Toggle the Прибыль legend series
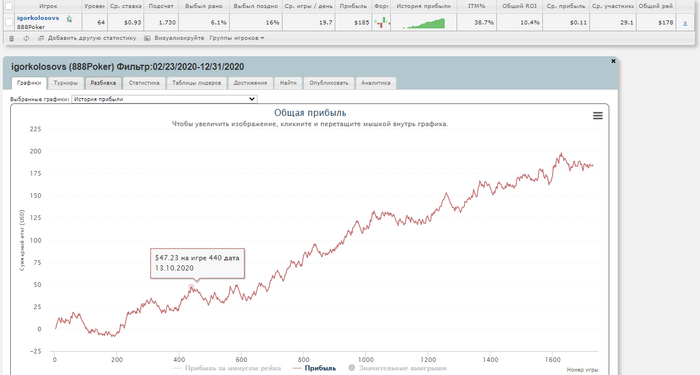The width and height of the screenshot is (700, 375). pyautogui.click(x=315, y=368)
